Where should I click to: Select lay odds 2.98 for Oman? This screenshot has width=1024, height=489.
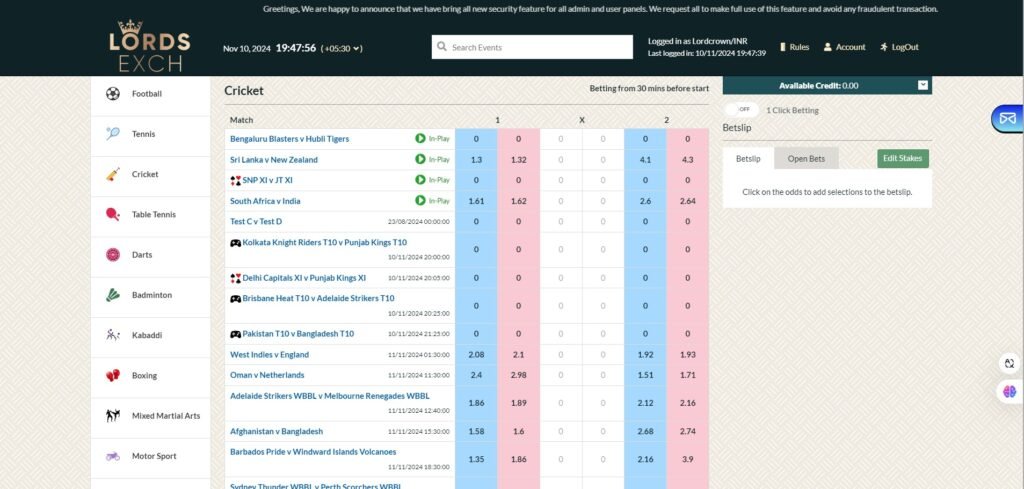pyautogui.click(x=519, y=375)
